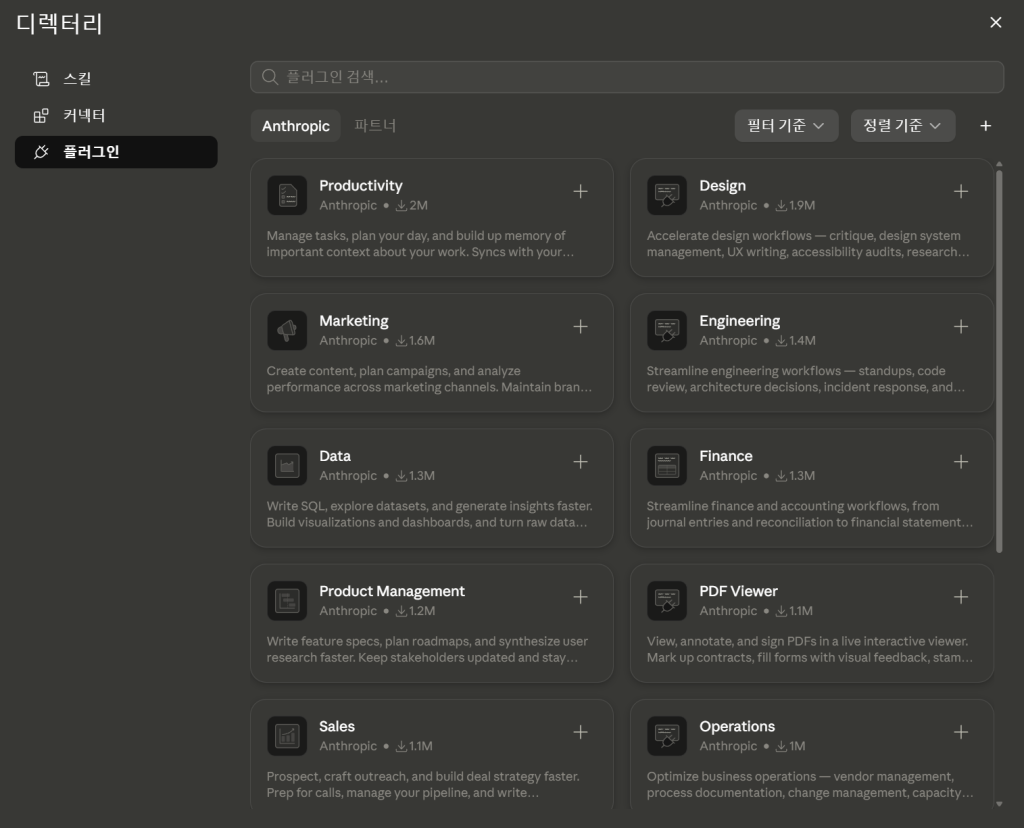Click the Engineering description 'Streamline engineering workflows'
This screenshot has height=828, width=1024.
(805, 379)
